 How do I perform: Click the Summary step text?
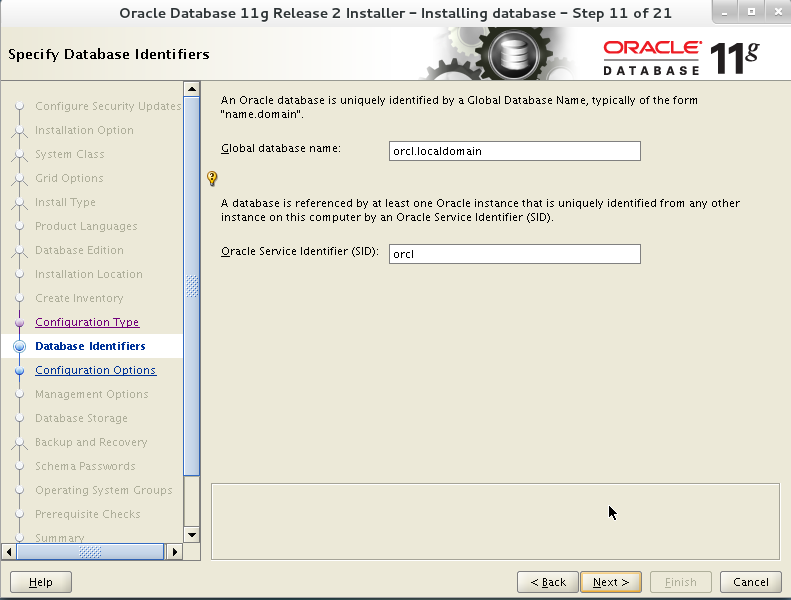coord(60,538)
